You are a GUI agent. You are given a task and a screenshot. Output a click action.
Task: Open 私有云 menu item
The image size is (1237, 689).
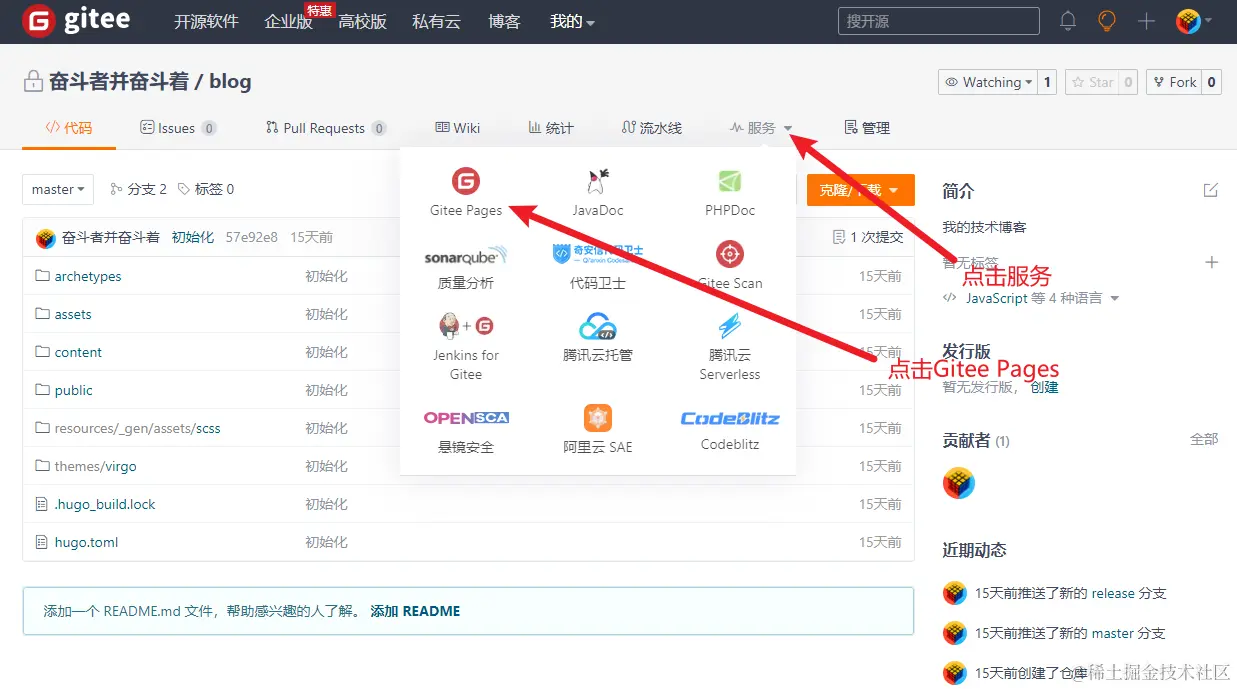(436, 21)
